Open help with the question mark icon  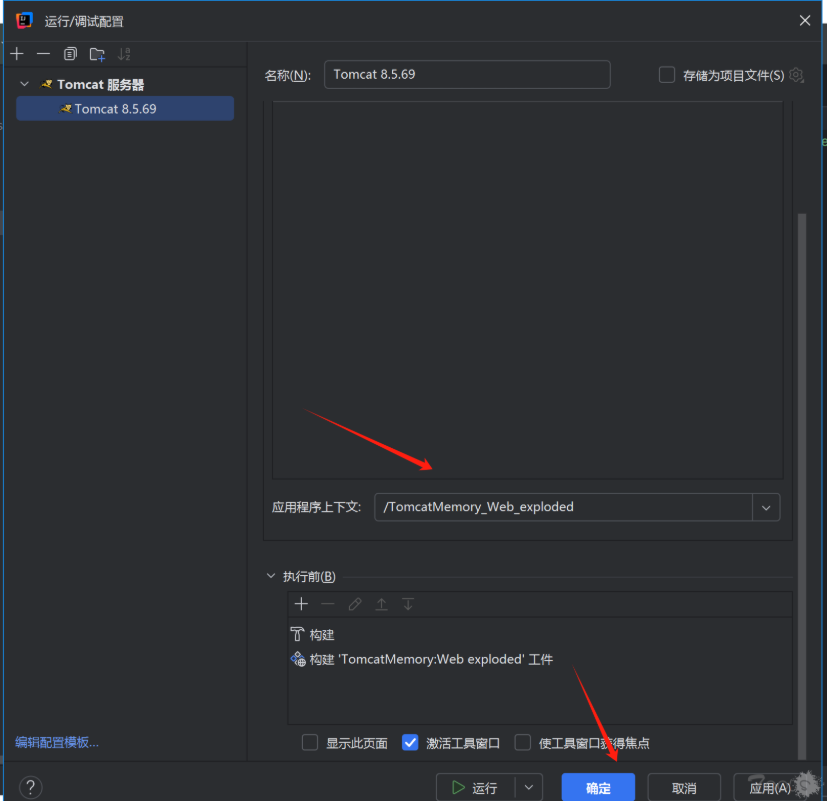click(x=31, y=787)
